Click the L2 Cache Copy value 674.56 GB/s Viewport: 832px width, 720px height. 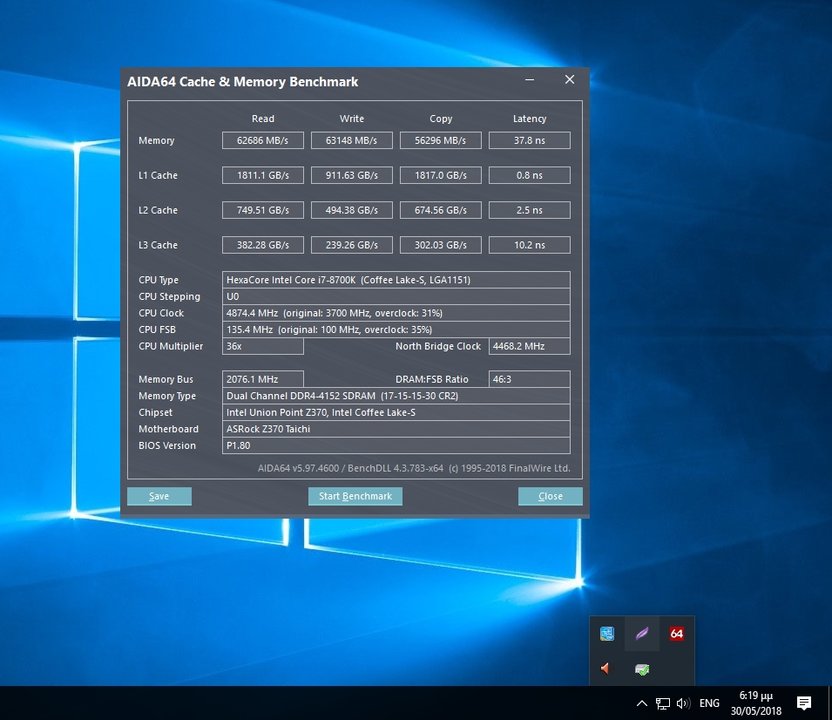click(x=440, y=210)
